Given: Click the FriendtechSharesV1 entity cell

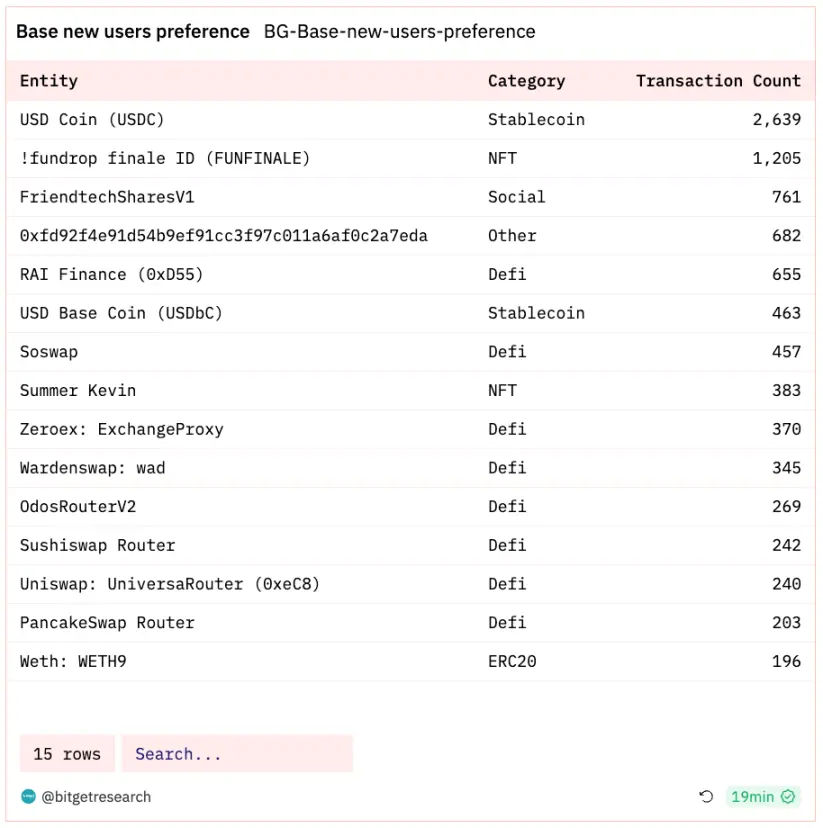Looking at the screenshot, I should tap(107, 197).
